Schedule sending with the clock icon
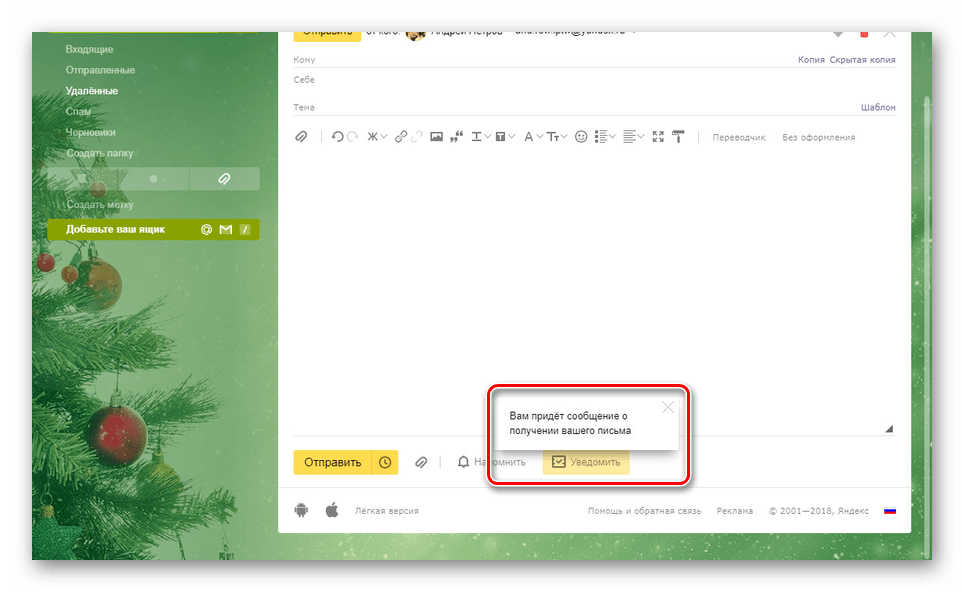964x592 pixels. [x=385, y=462]
